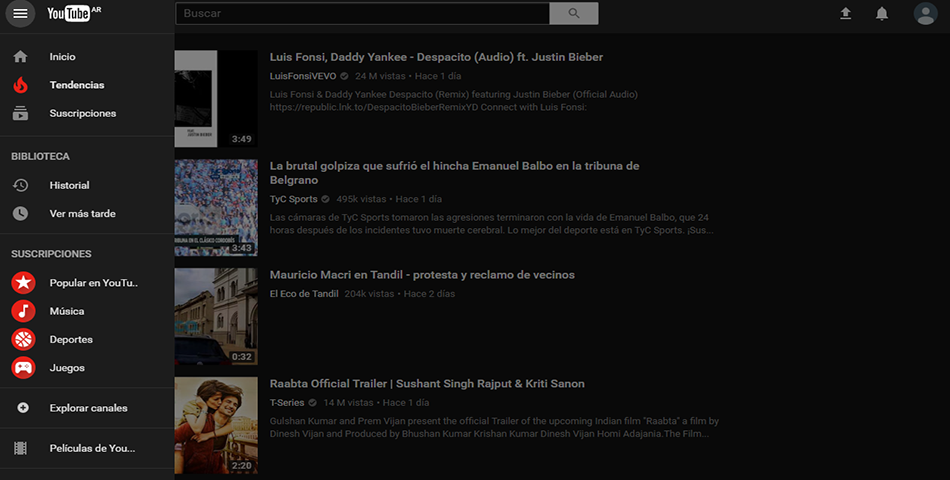Click the Historial clock-arrow icon
The height and width of the screenshot is (480, 950).
(21, 185)
